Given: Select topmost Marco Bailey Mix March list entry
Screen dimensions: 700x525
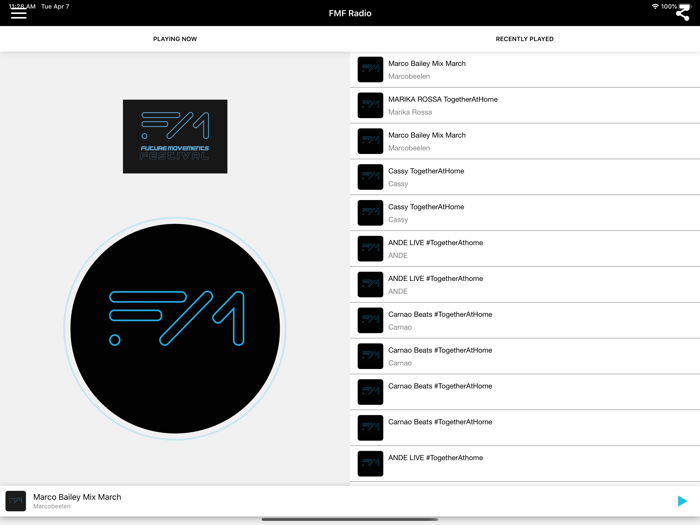Looking at the screenshot, I should [525, 70].
